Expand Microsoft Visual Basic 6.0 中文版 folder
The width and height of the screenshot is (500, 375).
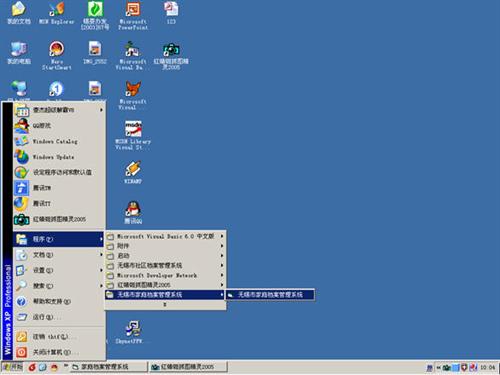coord(165,236)
